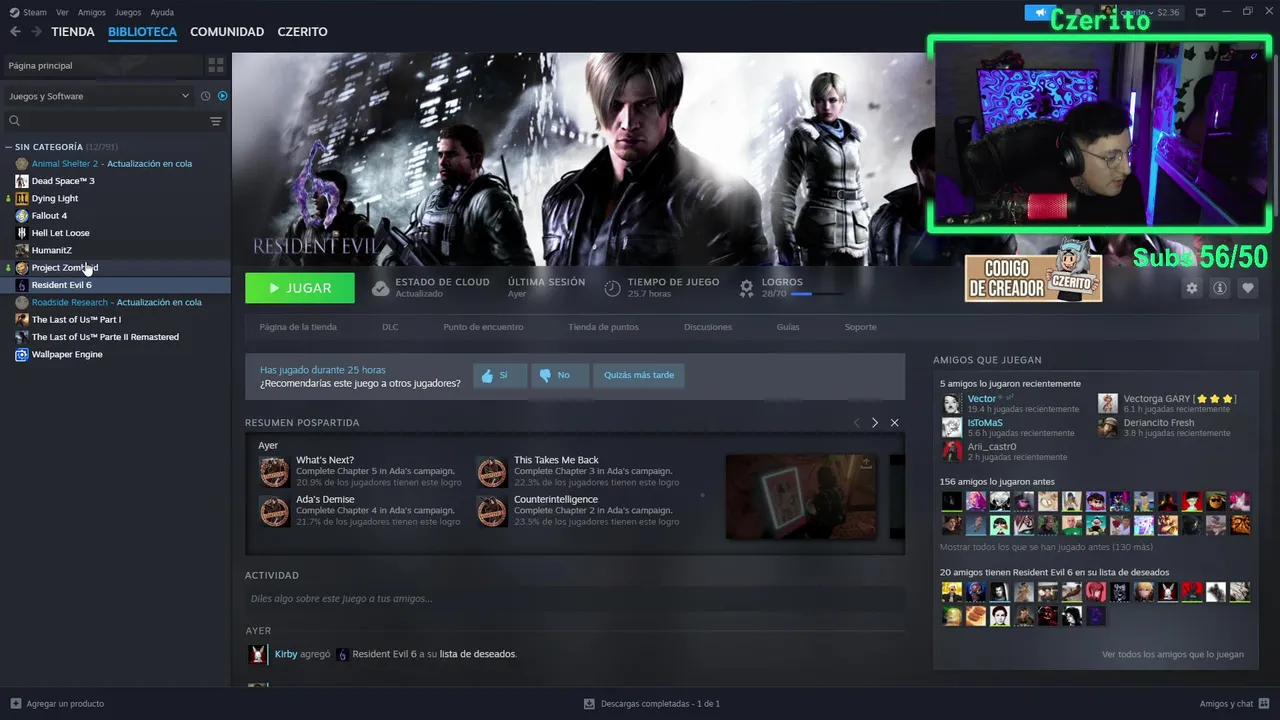The width and height of the screenshot is (1280, 720).
Task: Open the Guías tab
Action: [x=788, y=327]
